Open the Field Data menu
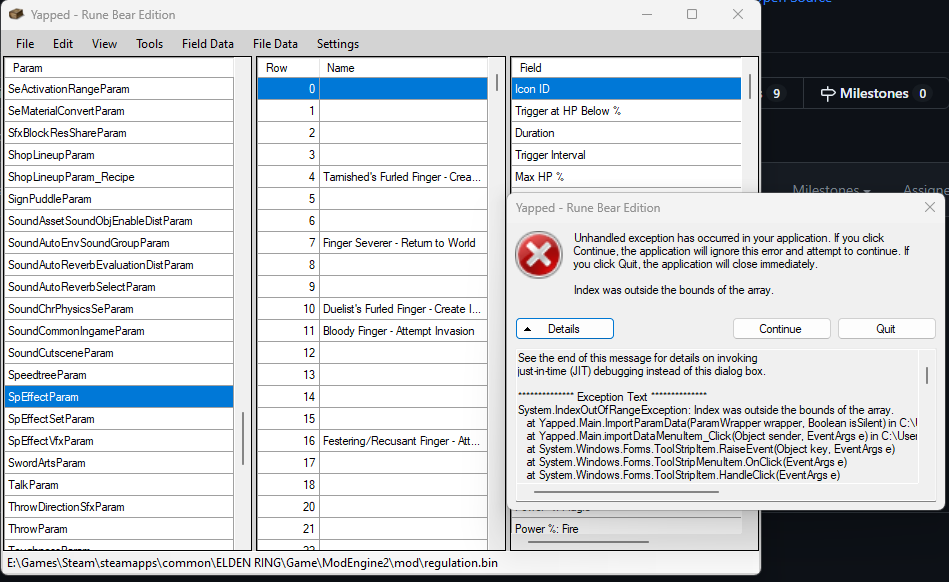Screen dimensions: 949x582 [207, 43]
